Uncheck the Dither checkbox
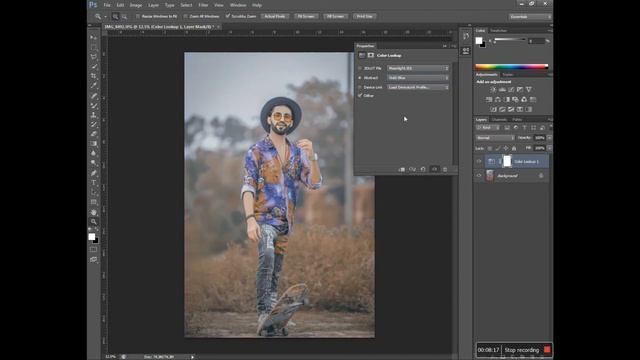This screenshot has width=640, height=360. pyautogui.click(x=360, y=96)
